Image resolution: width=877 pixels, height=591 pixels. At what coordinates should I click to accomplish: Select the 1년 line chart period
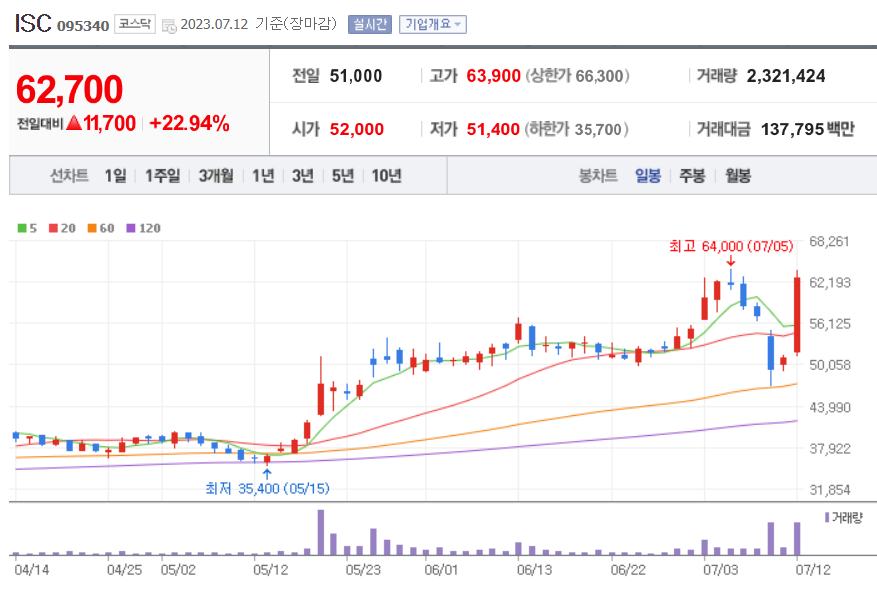click(263, 176)
